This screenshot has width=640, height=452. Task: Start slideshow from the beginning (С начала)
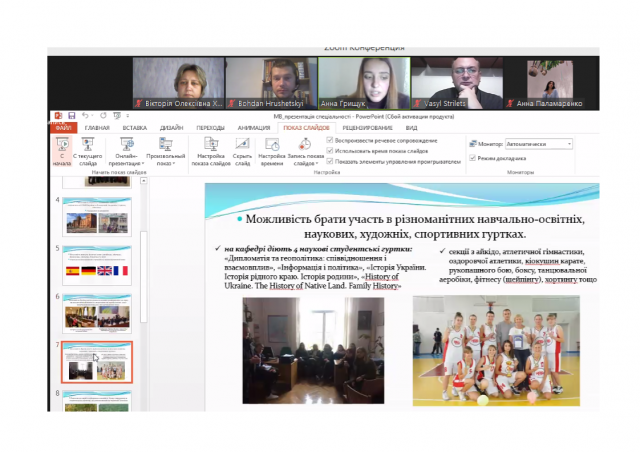point(62,151)
